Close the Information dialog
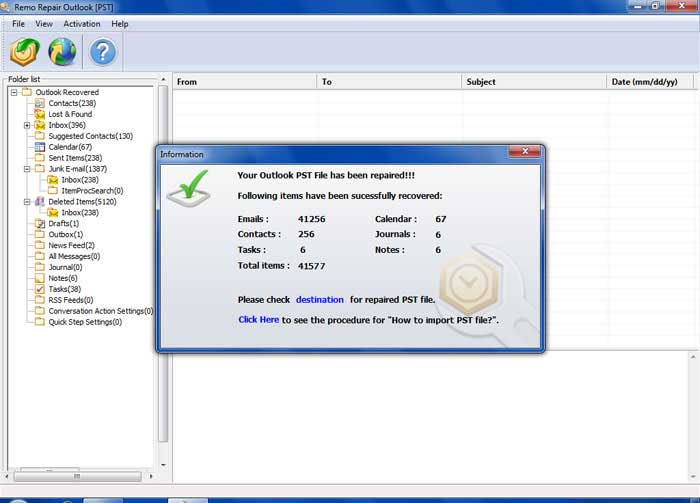The image size is (700, 503). tap(525, 152)
